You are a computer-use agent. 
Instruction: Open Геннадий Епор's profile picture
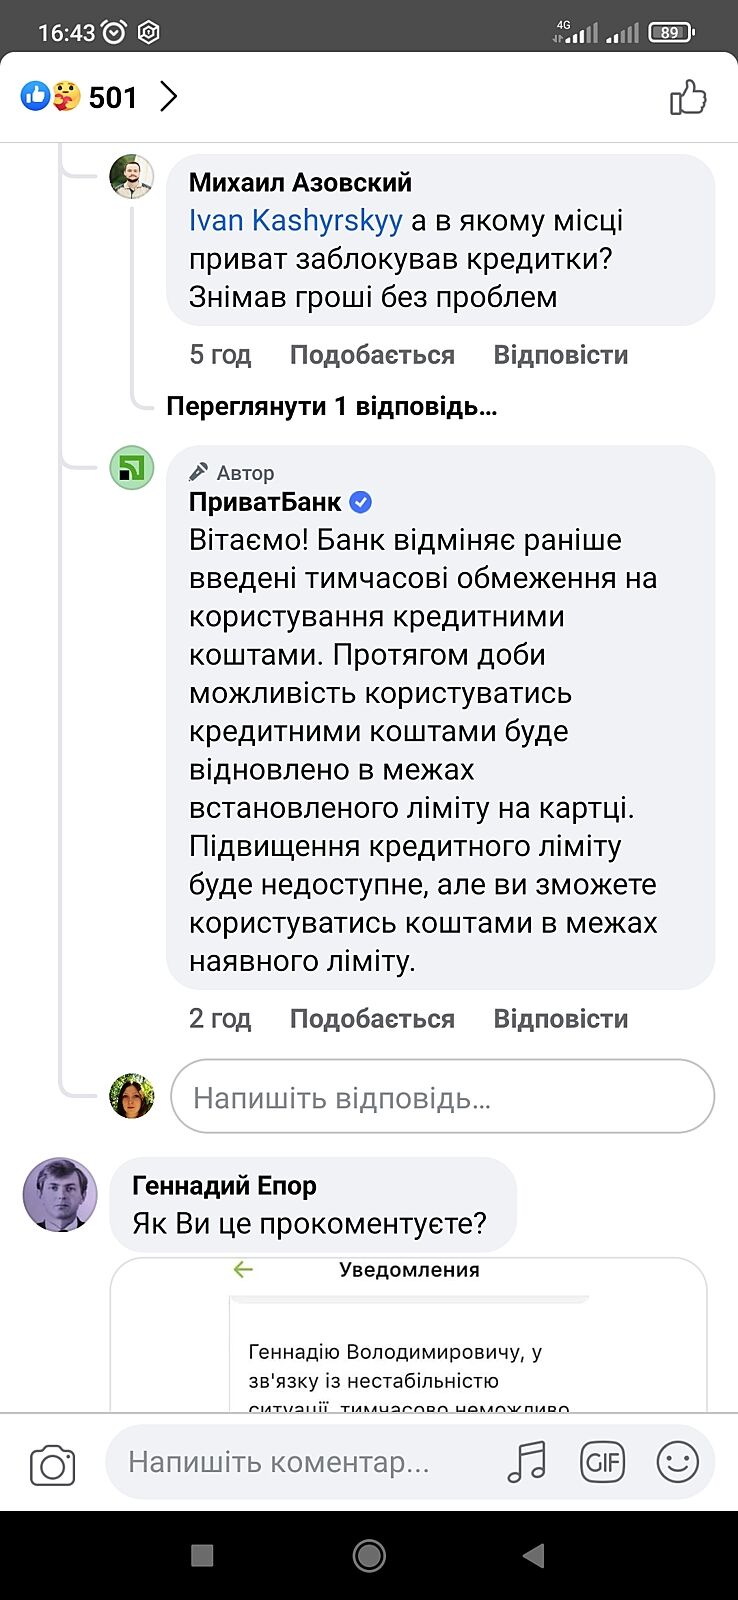(60, 1194)
